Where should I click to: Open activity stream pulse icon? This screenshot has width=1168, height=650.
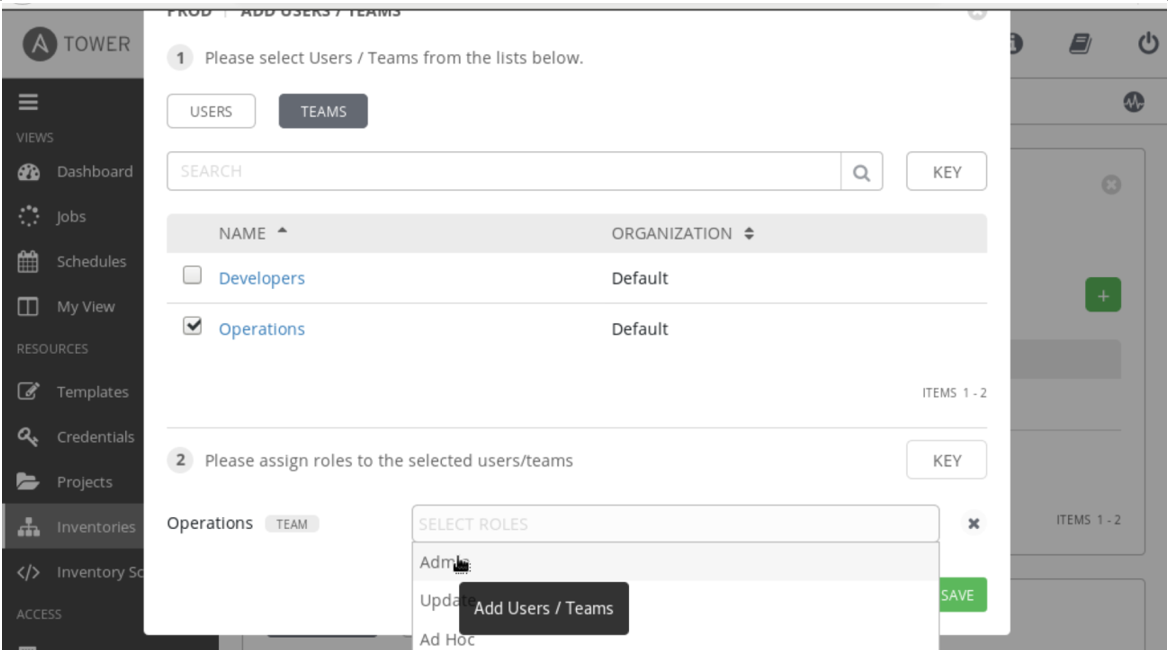1134,102
